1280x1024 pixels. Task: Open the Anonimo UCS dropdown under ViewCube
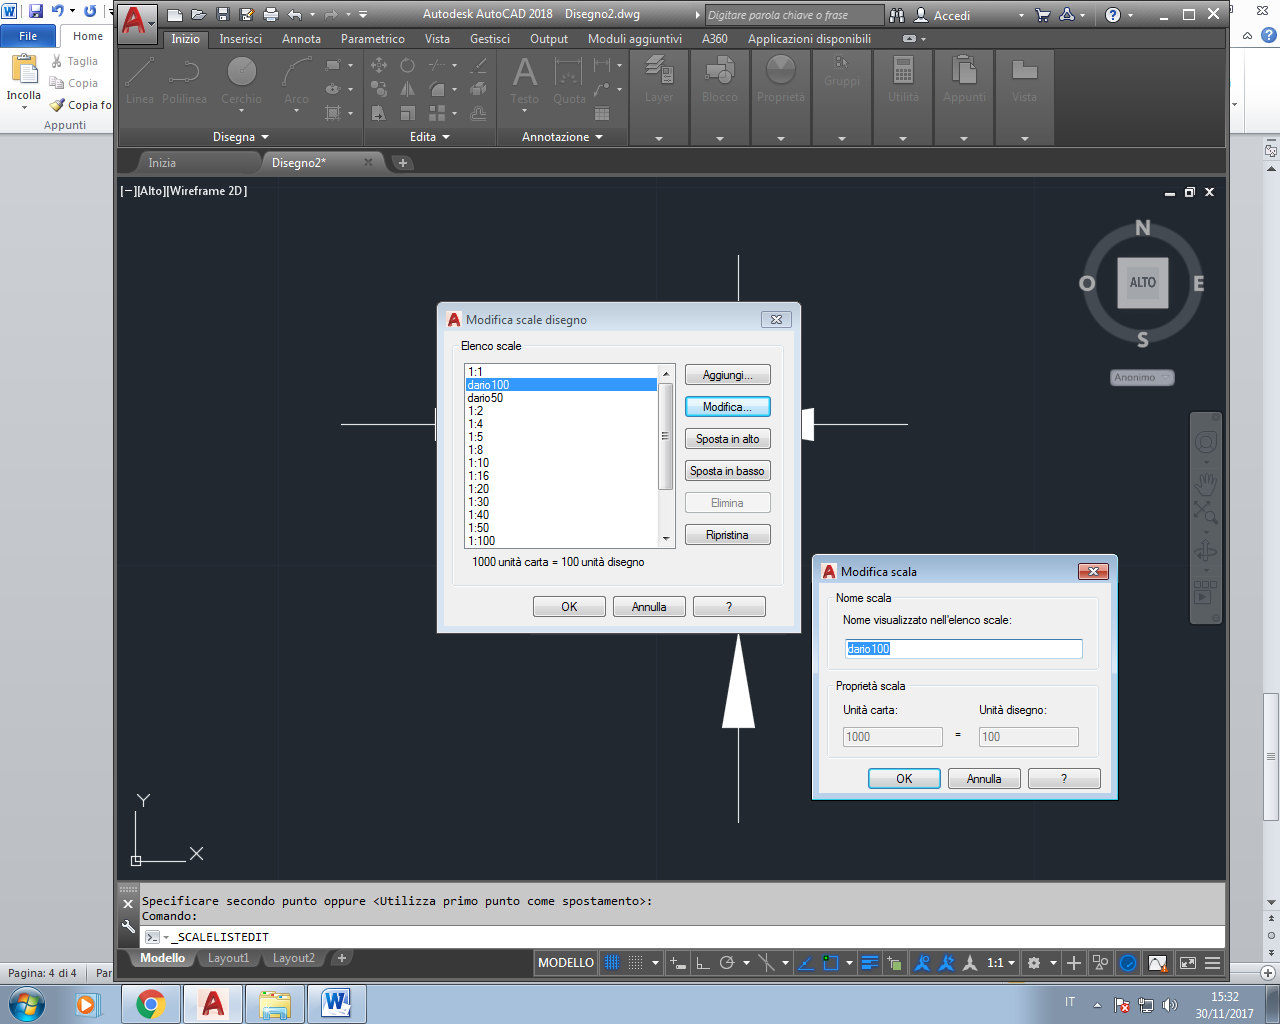click(1142, 377)
